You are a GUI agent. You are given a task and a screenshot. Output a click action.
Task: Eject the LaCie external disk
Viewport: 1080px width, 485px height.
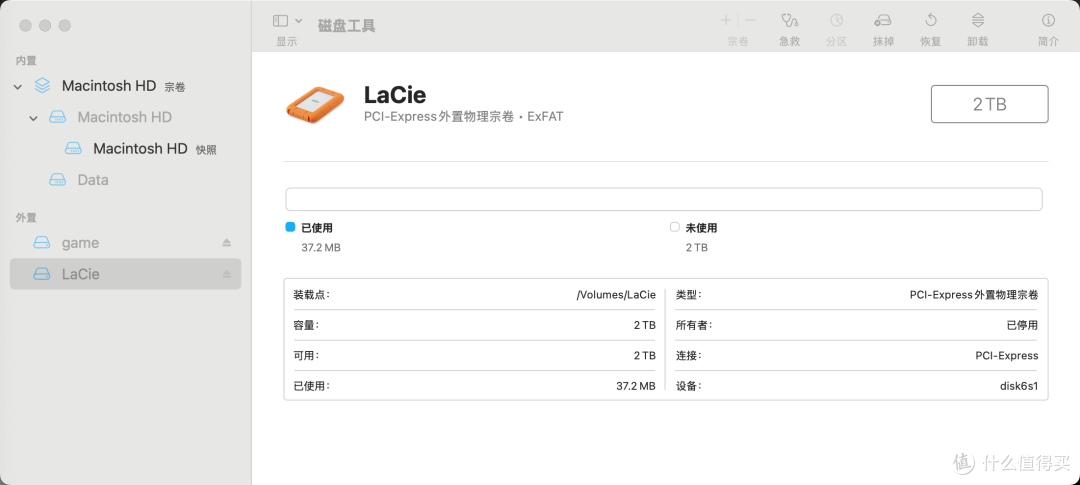[227, 274]
